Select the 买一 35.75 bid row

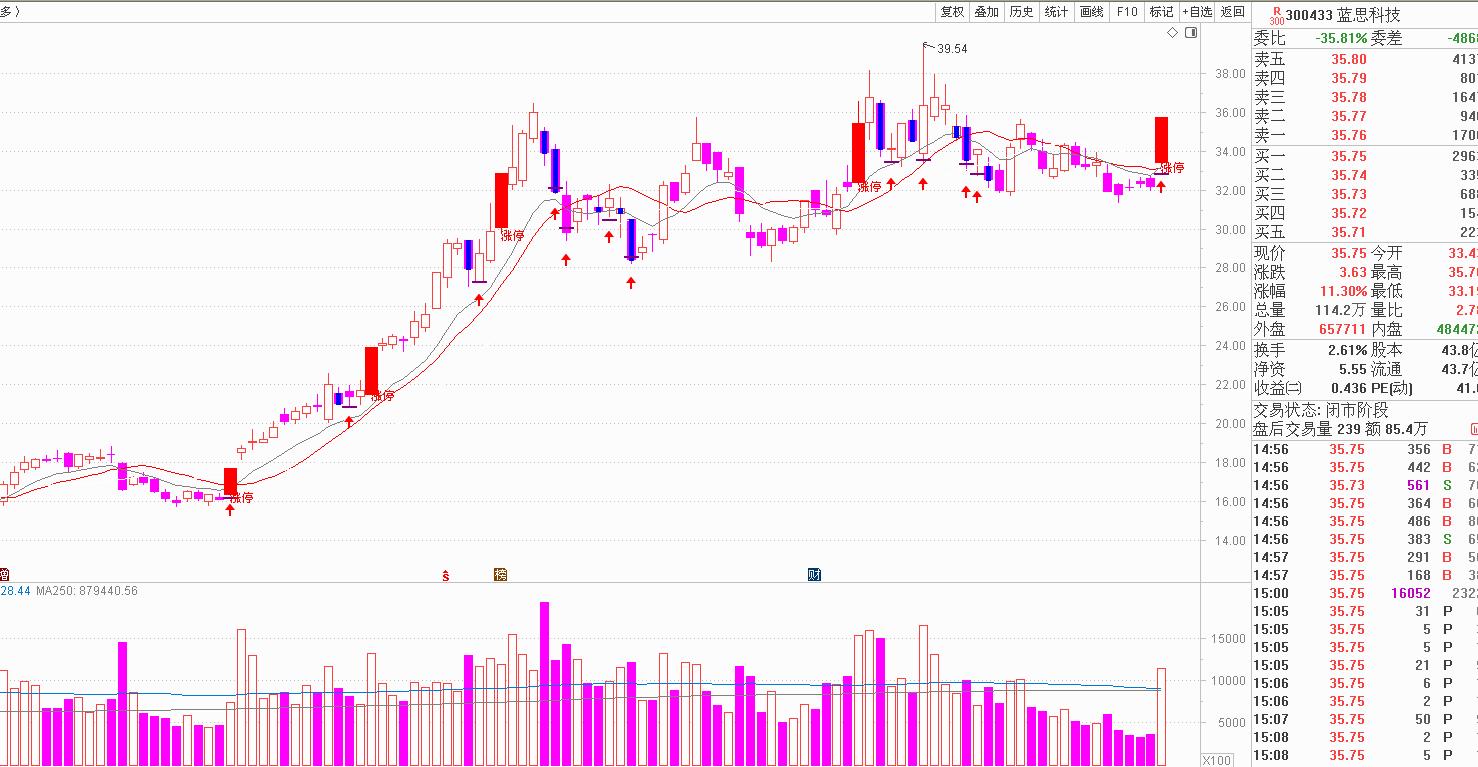(x=1365, y=156)
